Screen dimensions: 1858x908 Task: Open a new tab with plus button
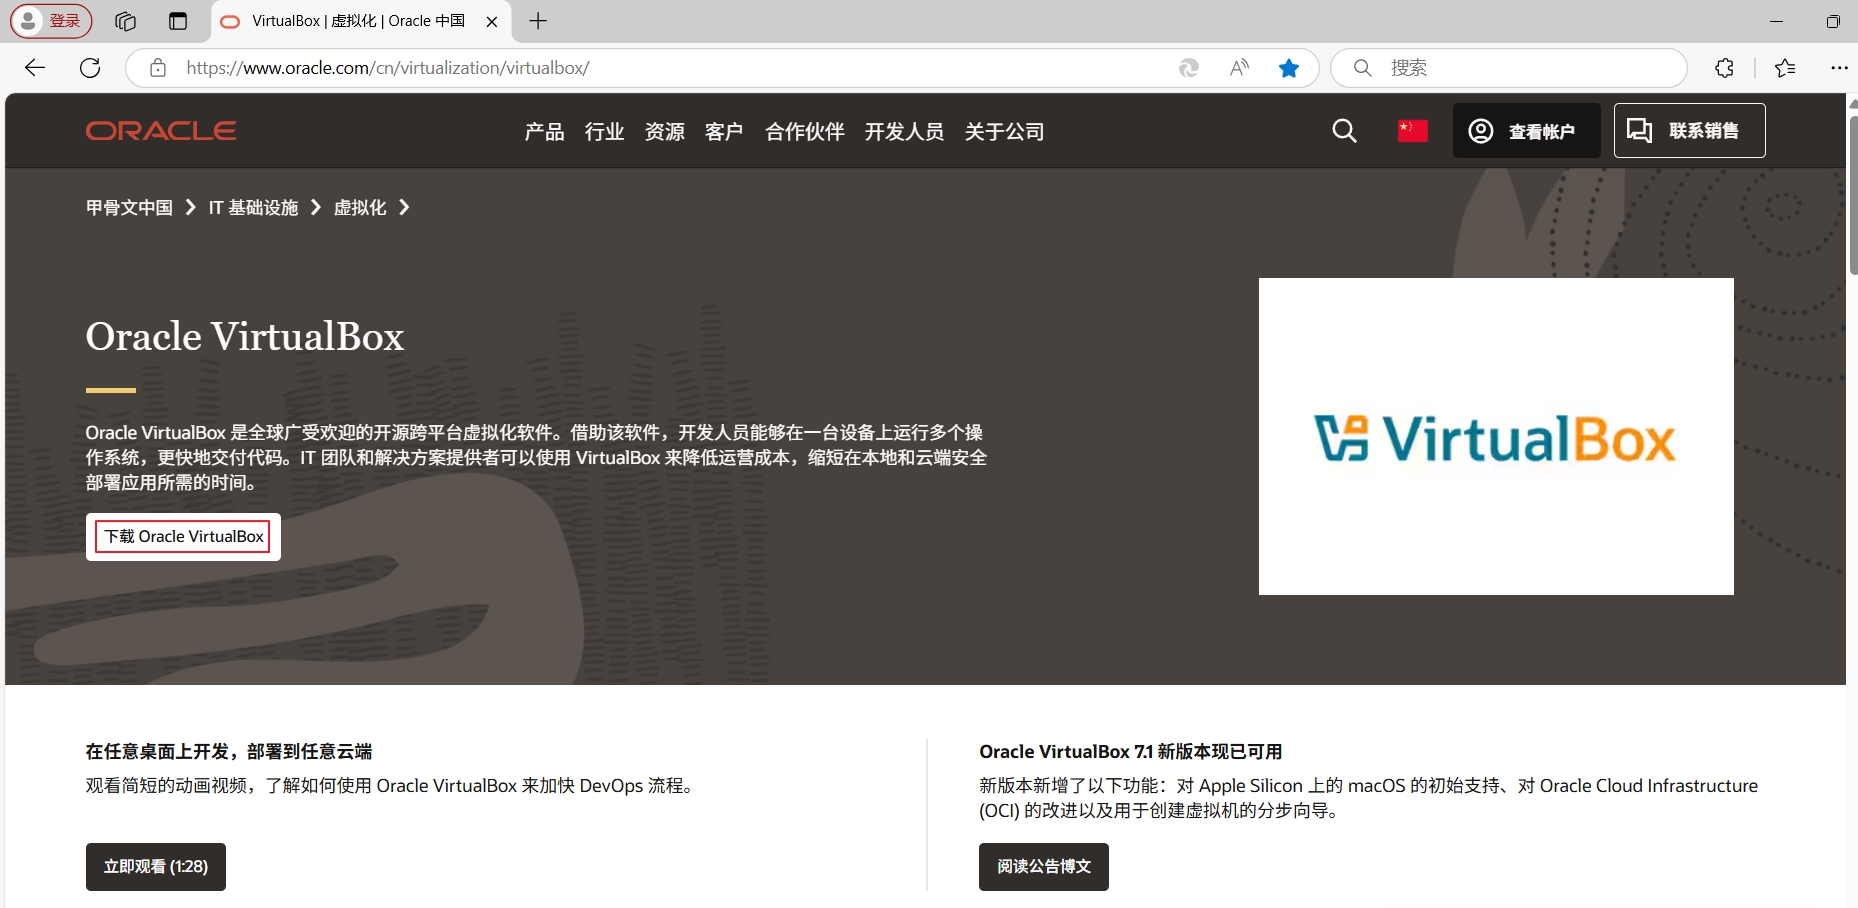click(538, 21)
